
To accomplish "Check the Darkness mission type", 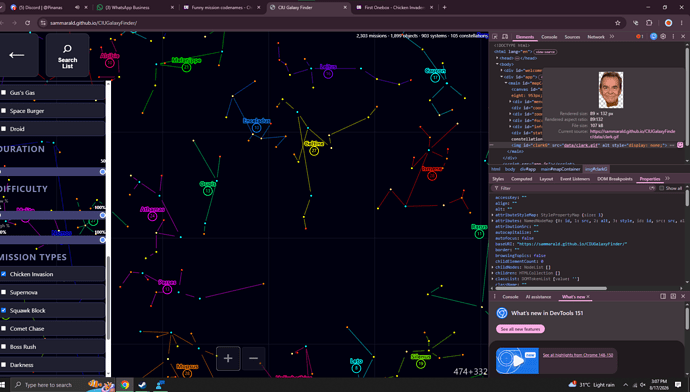I will (x=4, y=365).
